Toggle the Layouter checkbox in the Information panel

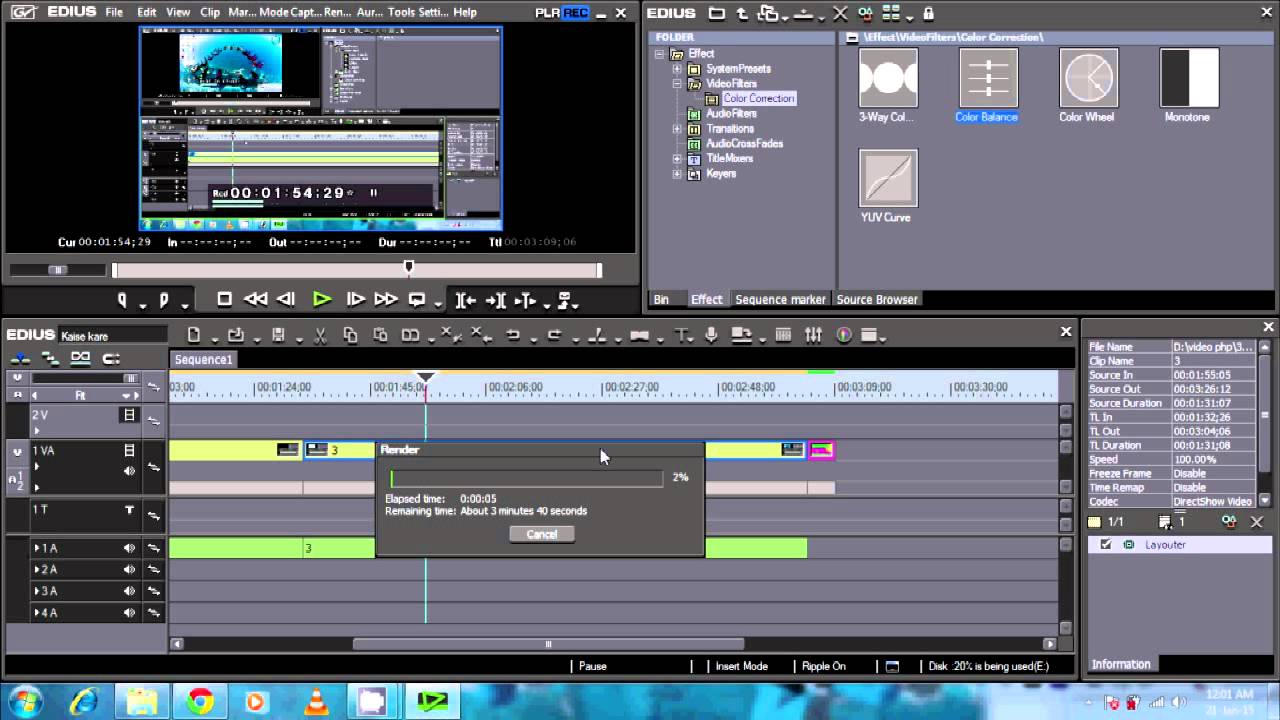(x=1106, y=545)
